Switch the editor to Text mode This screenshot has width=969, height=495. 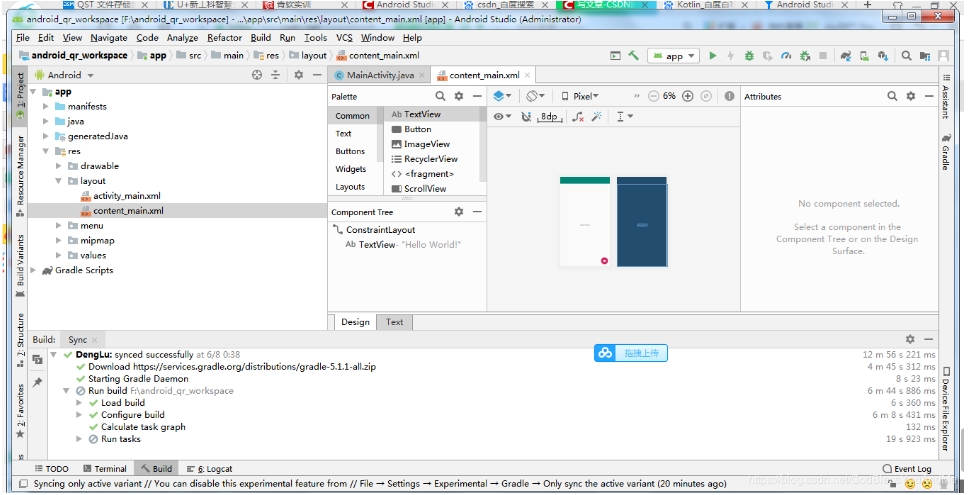click(x=395, y=322)
